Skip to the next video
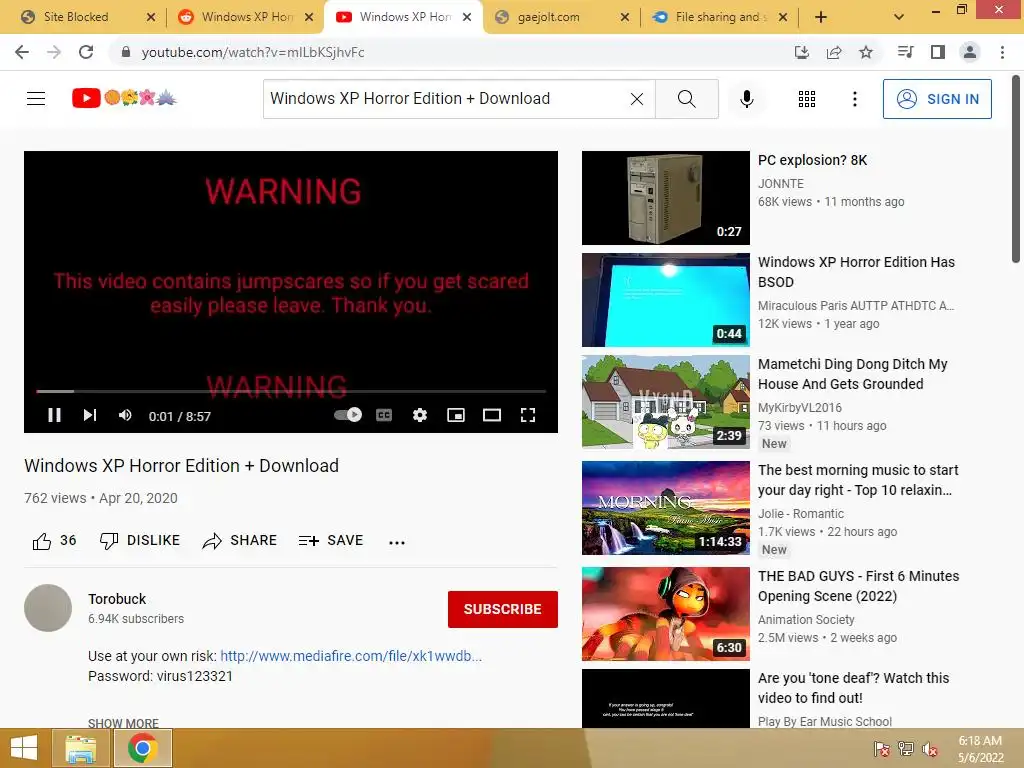This screenshot has width=1024, height=768. [x=89, y=415]
